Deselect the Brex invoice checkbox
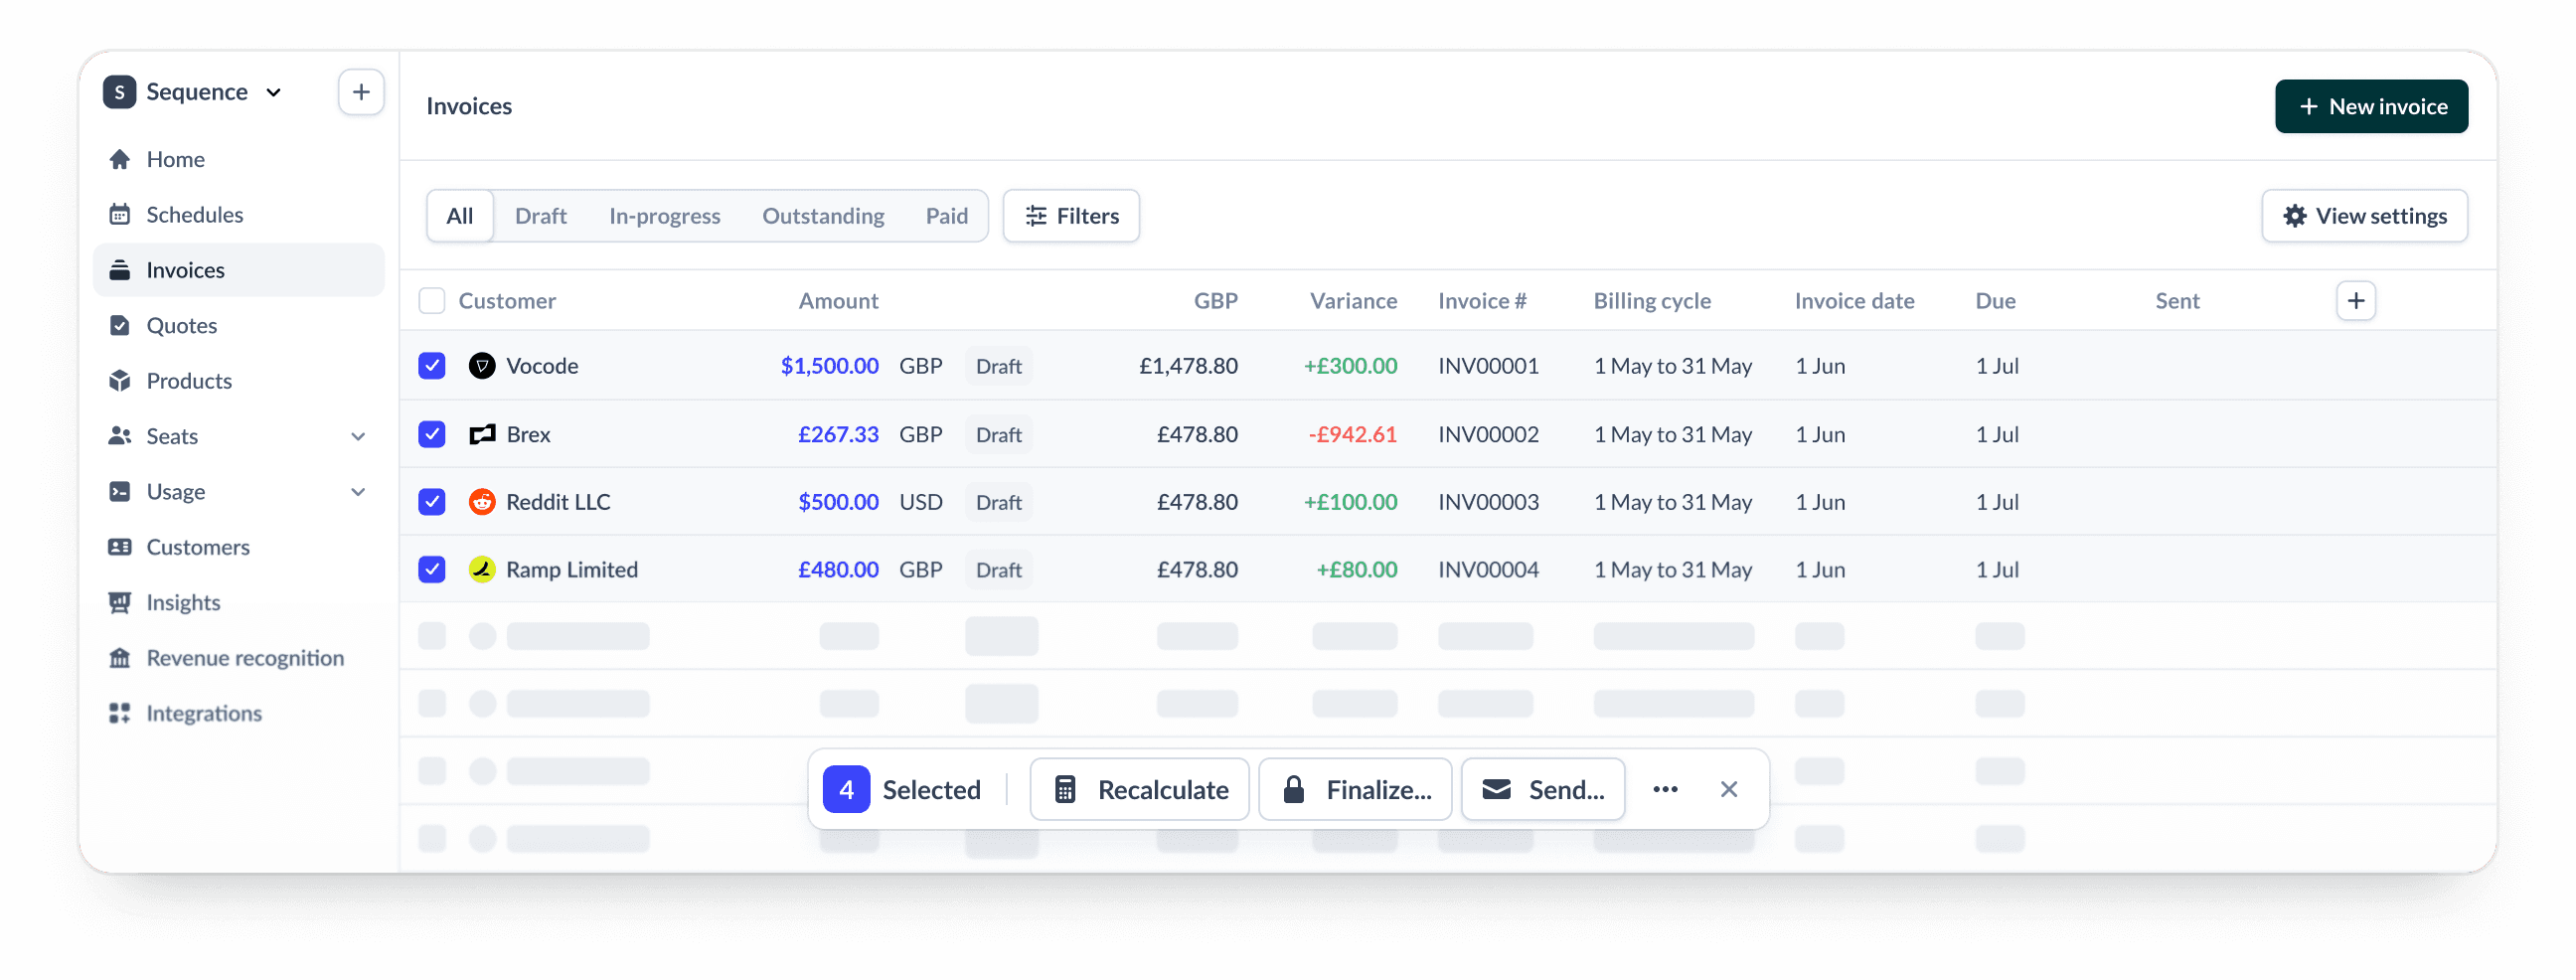The image size is (2576, 980). pyautogui.click(x=431, y=434)
